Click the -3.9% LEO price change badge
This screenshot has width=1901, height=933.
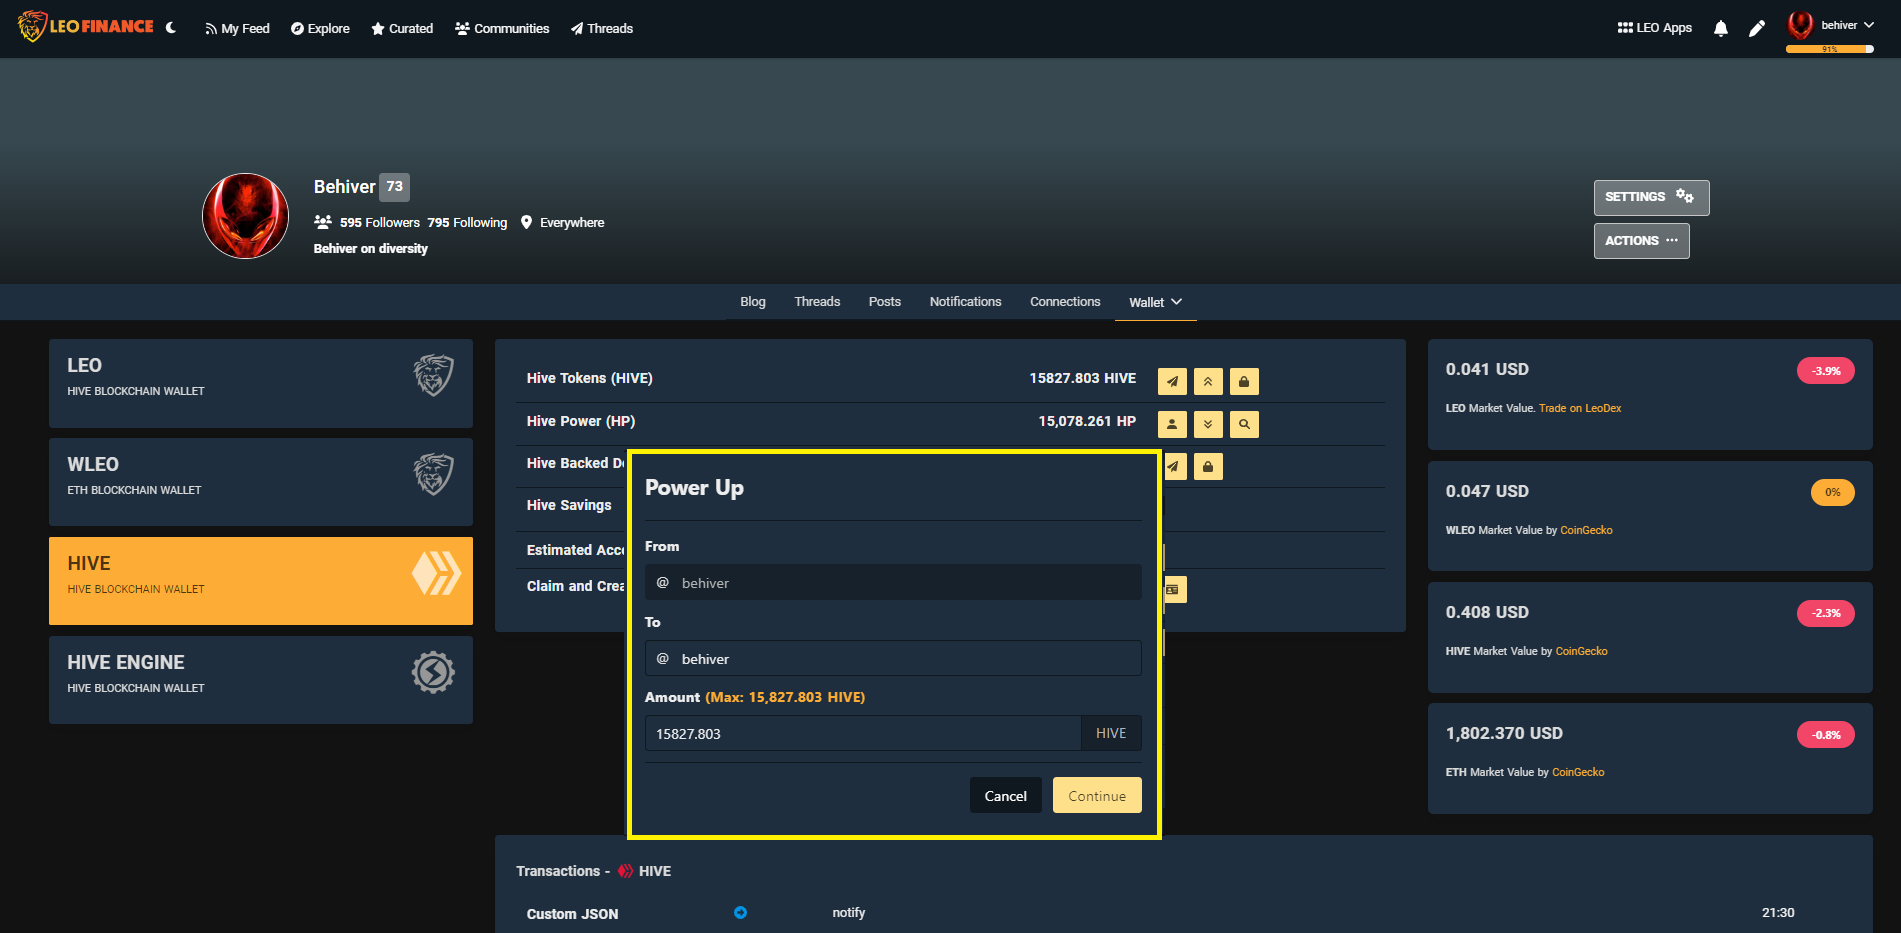point(1826,371)
